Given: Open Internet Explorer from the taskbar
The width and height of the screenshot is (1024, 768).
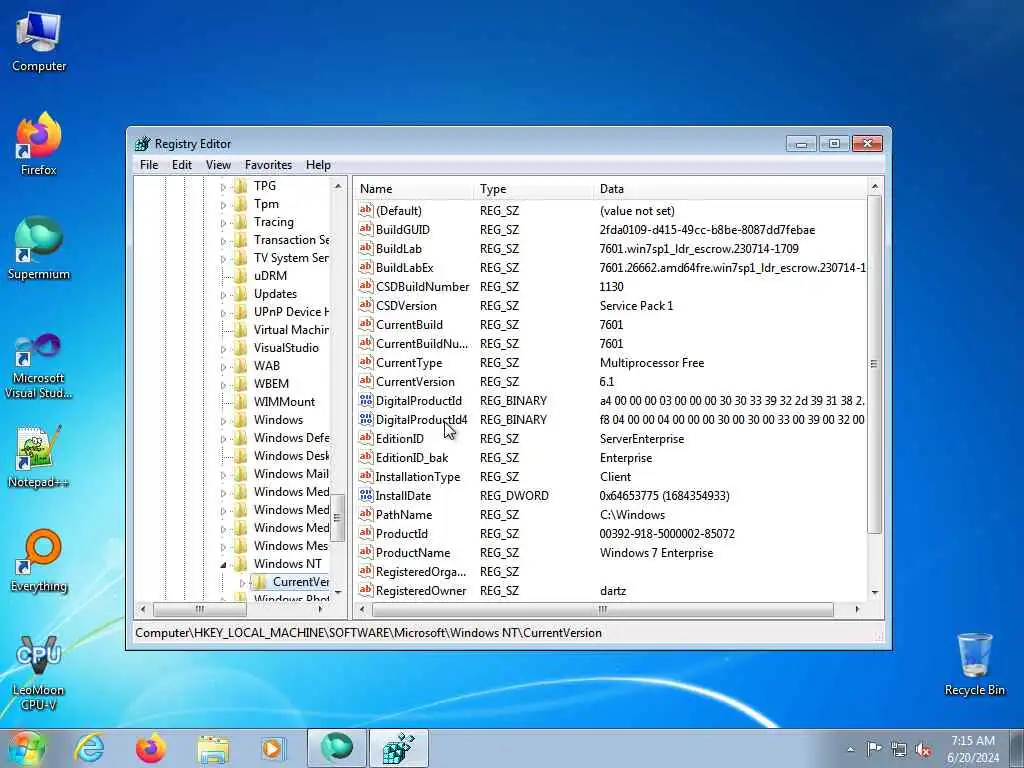Looking at the screenshot, I should 89,748.
